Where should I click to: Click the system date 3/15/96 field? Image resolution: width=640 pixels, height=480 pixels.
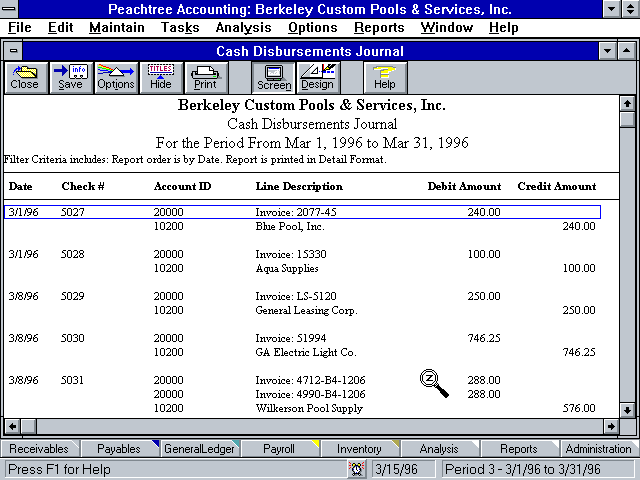[403, 469]
